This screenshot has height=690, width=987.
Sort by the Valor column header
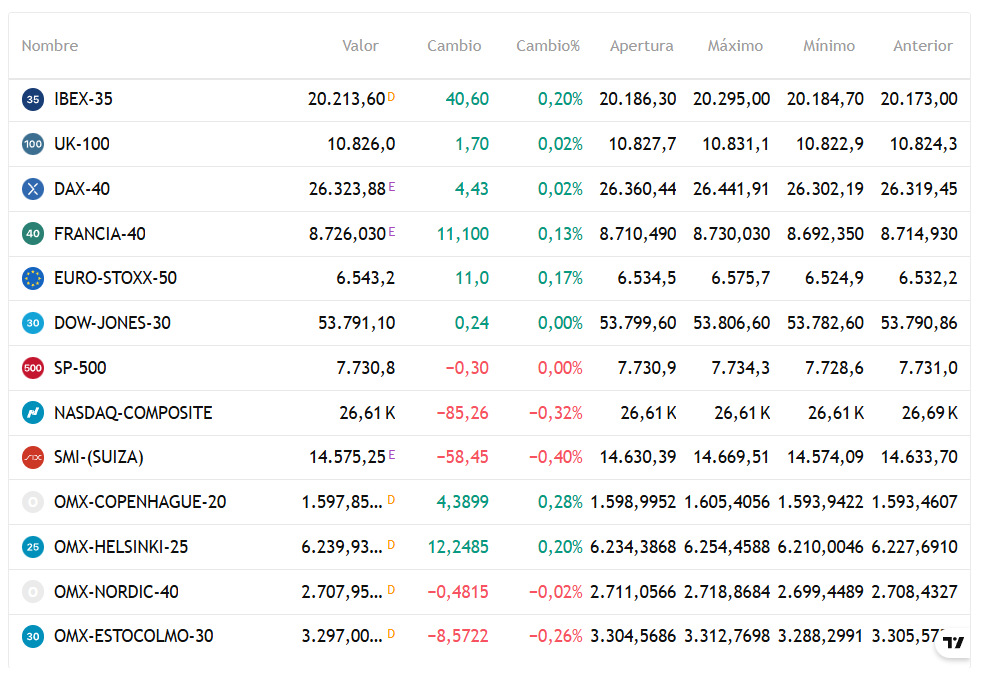pyautogui.click(x=360, y=46)
